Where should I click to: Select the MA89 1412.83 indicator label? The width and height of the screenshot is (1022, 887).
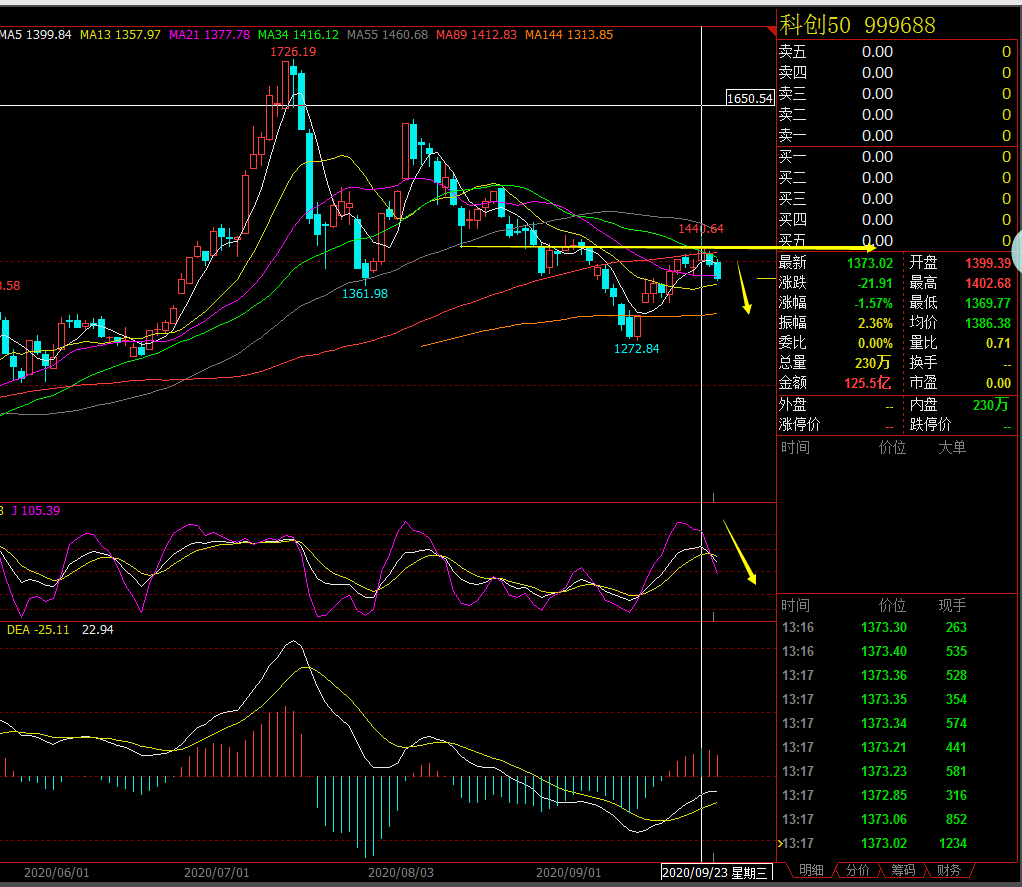coord(476,35)
